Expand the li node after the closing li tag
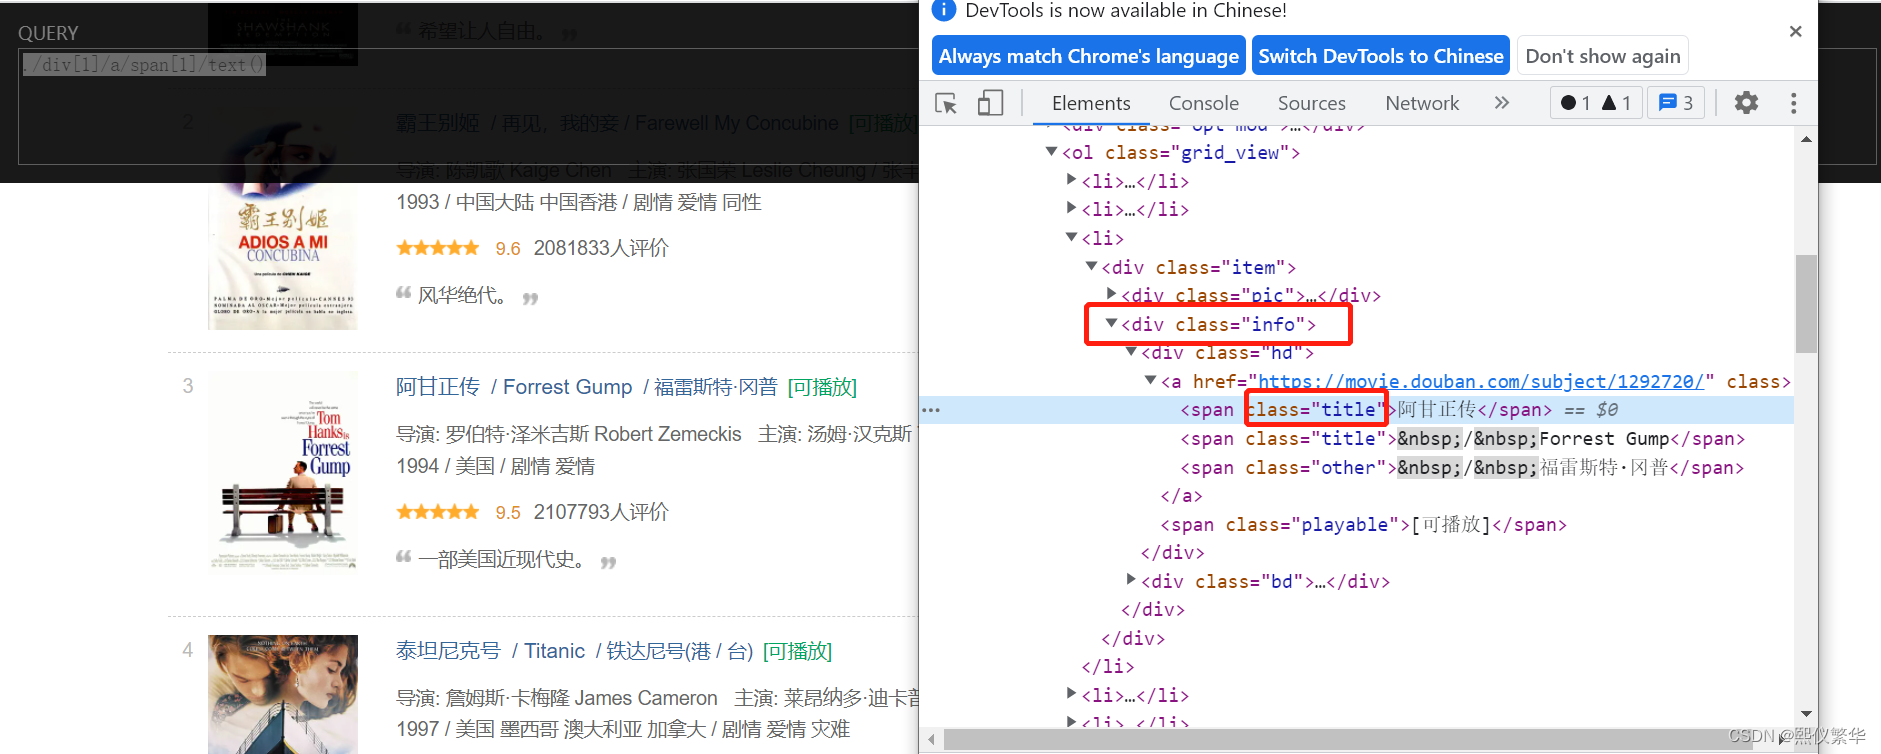The height and width of the screenshot is (754, 1881). coord(1071,694)
